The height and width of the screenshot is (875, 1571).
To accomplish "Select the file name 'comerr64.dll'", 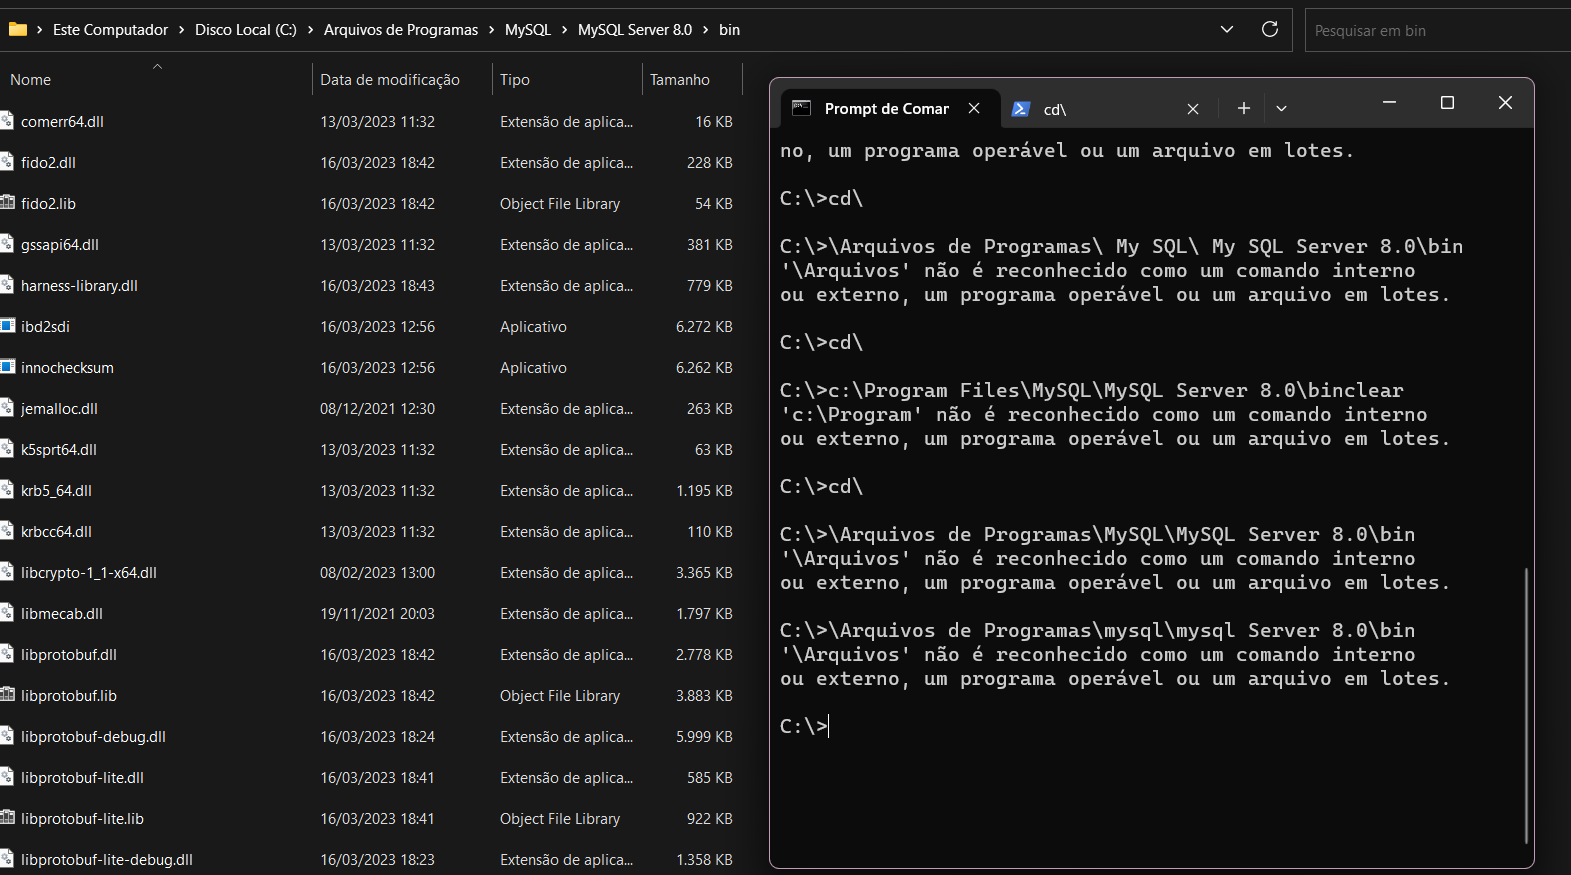I will click(62, 122).
